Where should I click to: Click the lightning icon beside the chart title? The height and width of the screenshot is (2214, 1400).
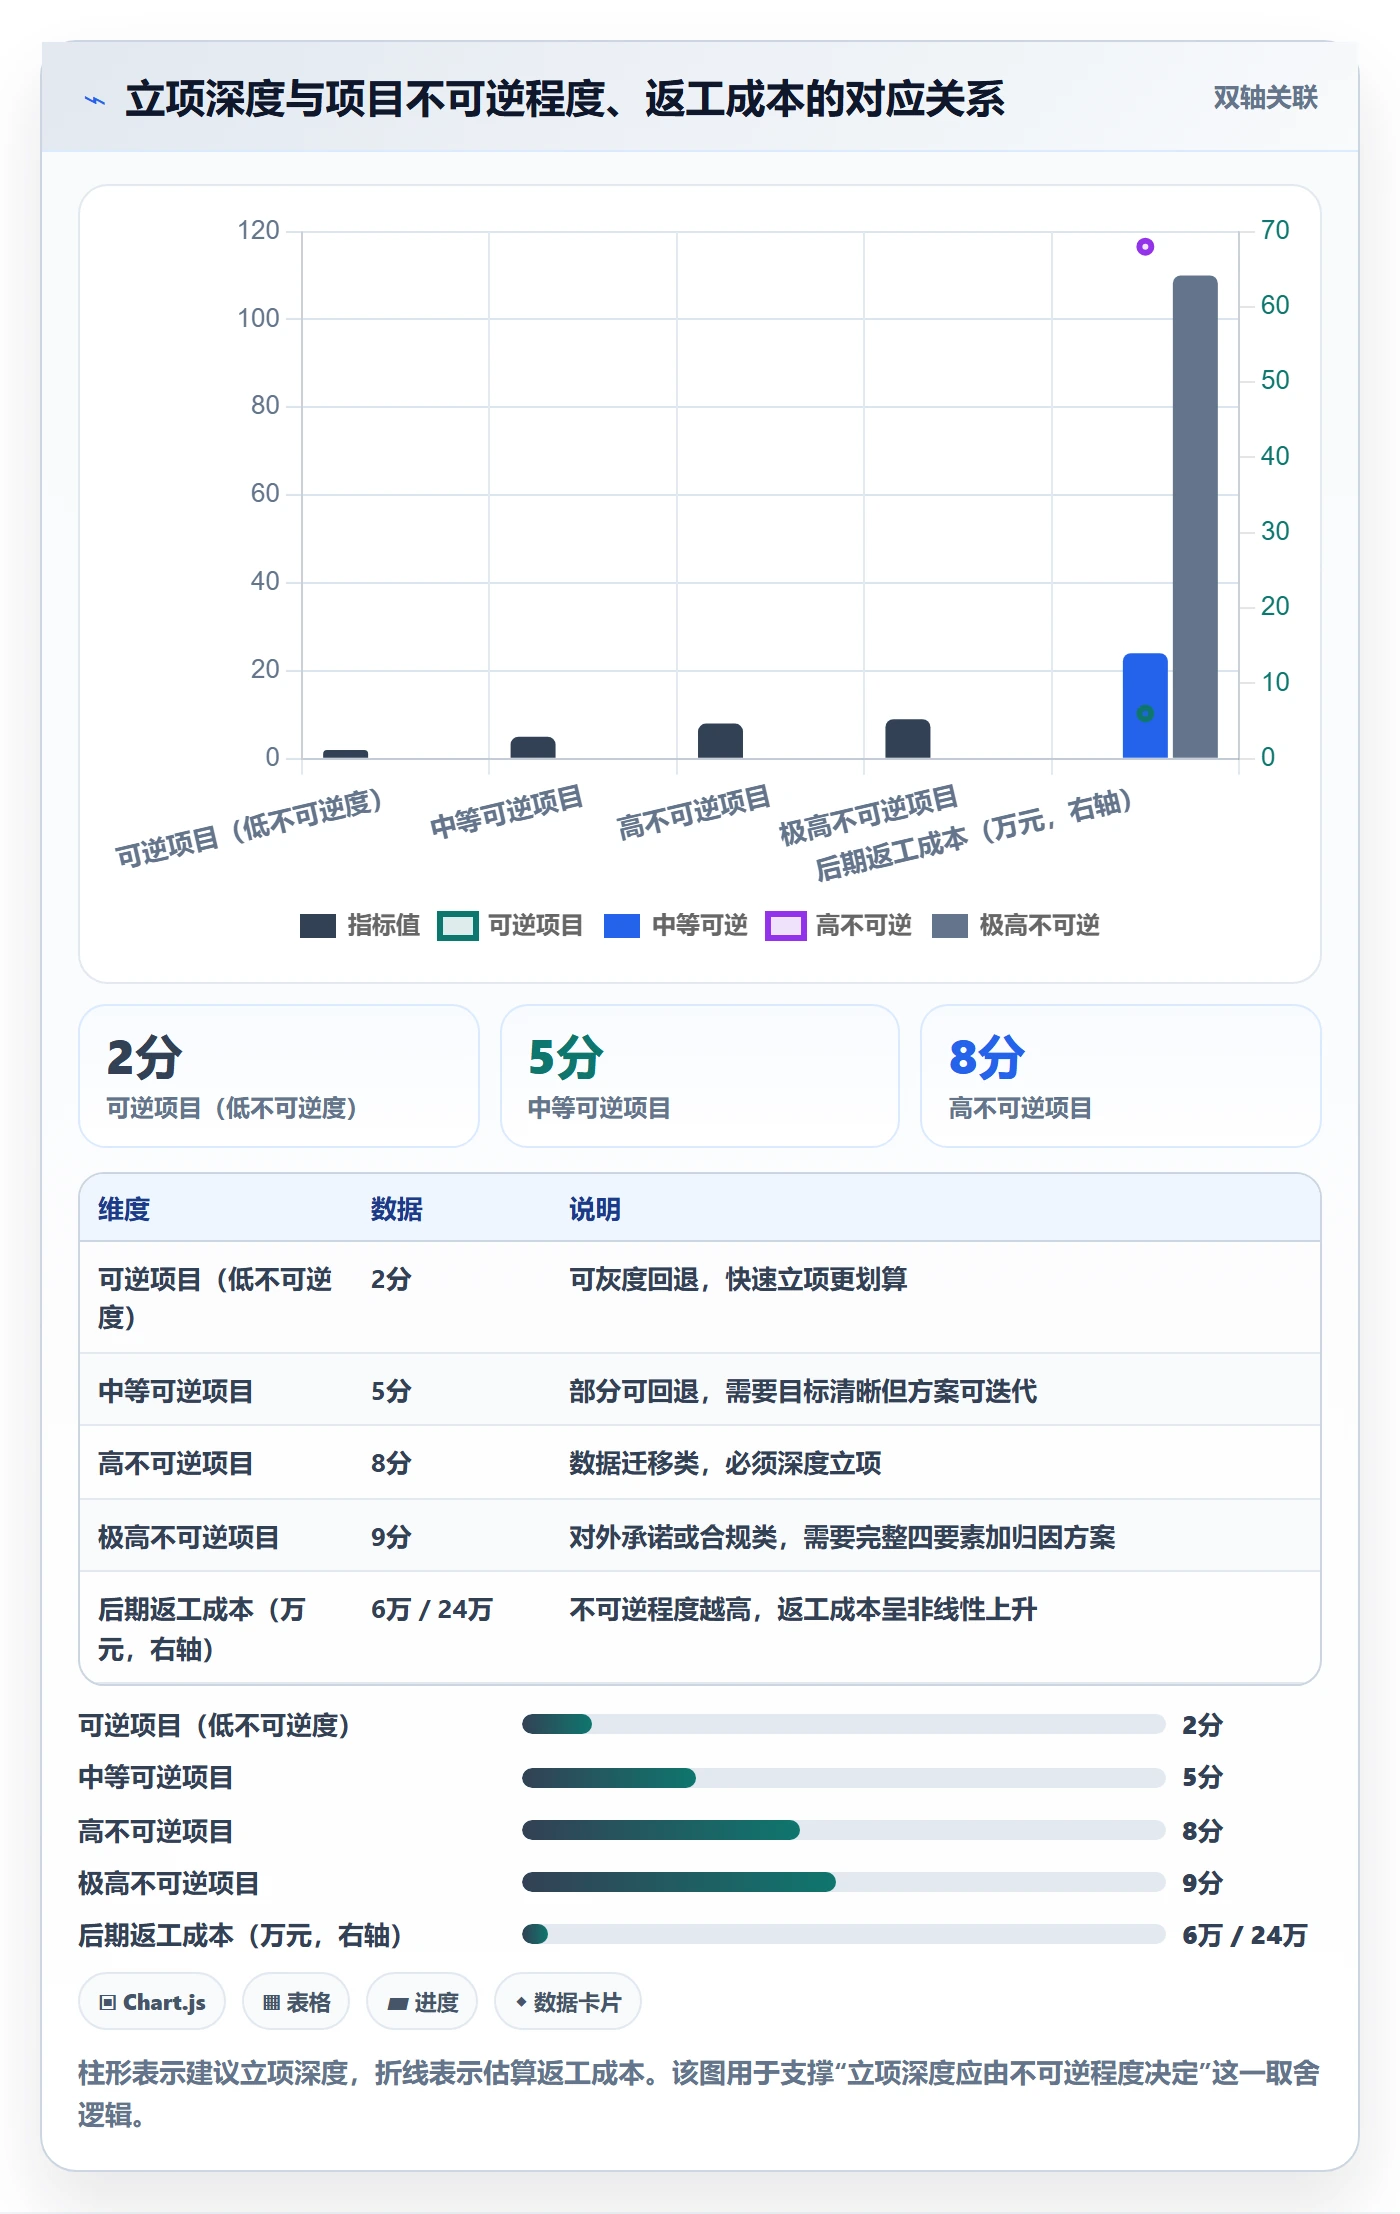point(95,100)
